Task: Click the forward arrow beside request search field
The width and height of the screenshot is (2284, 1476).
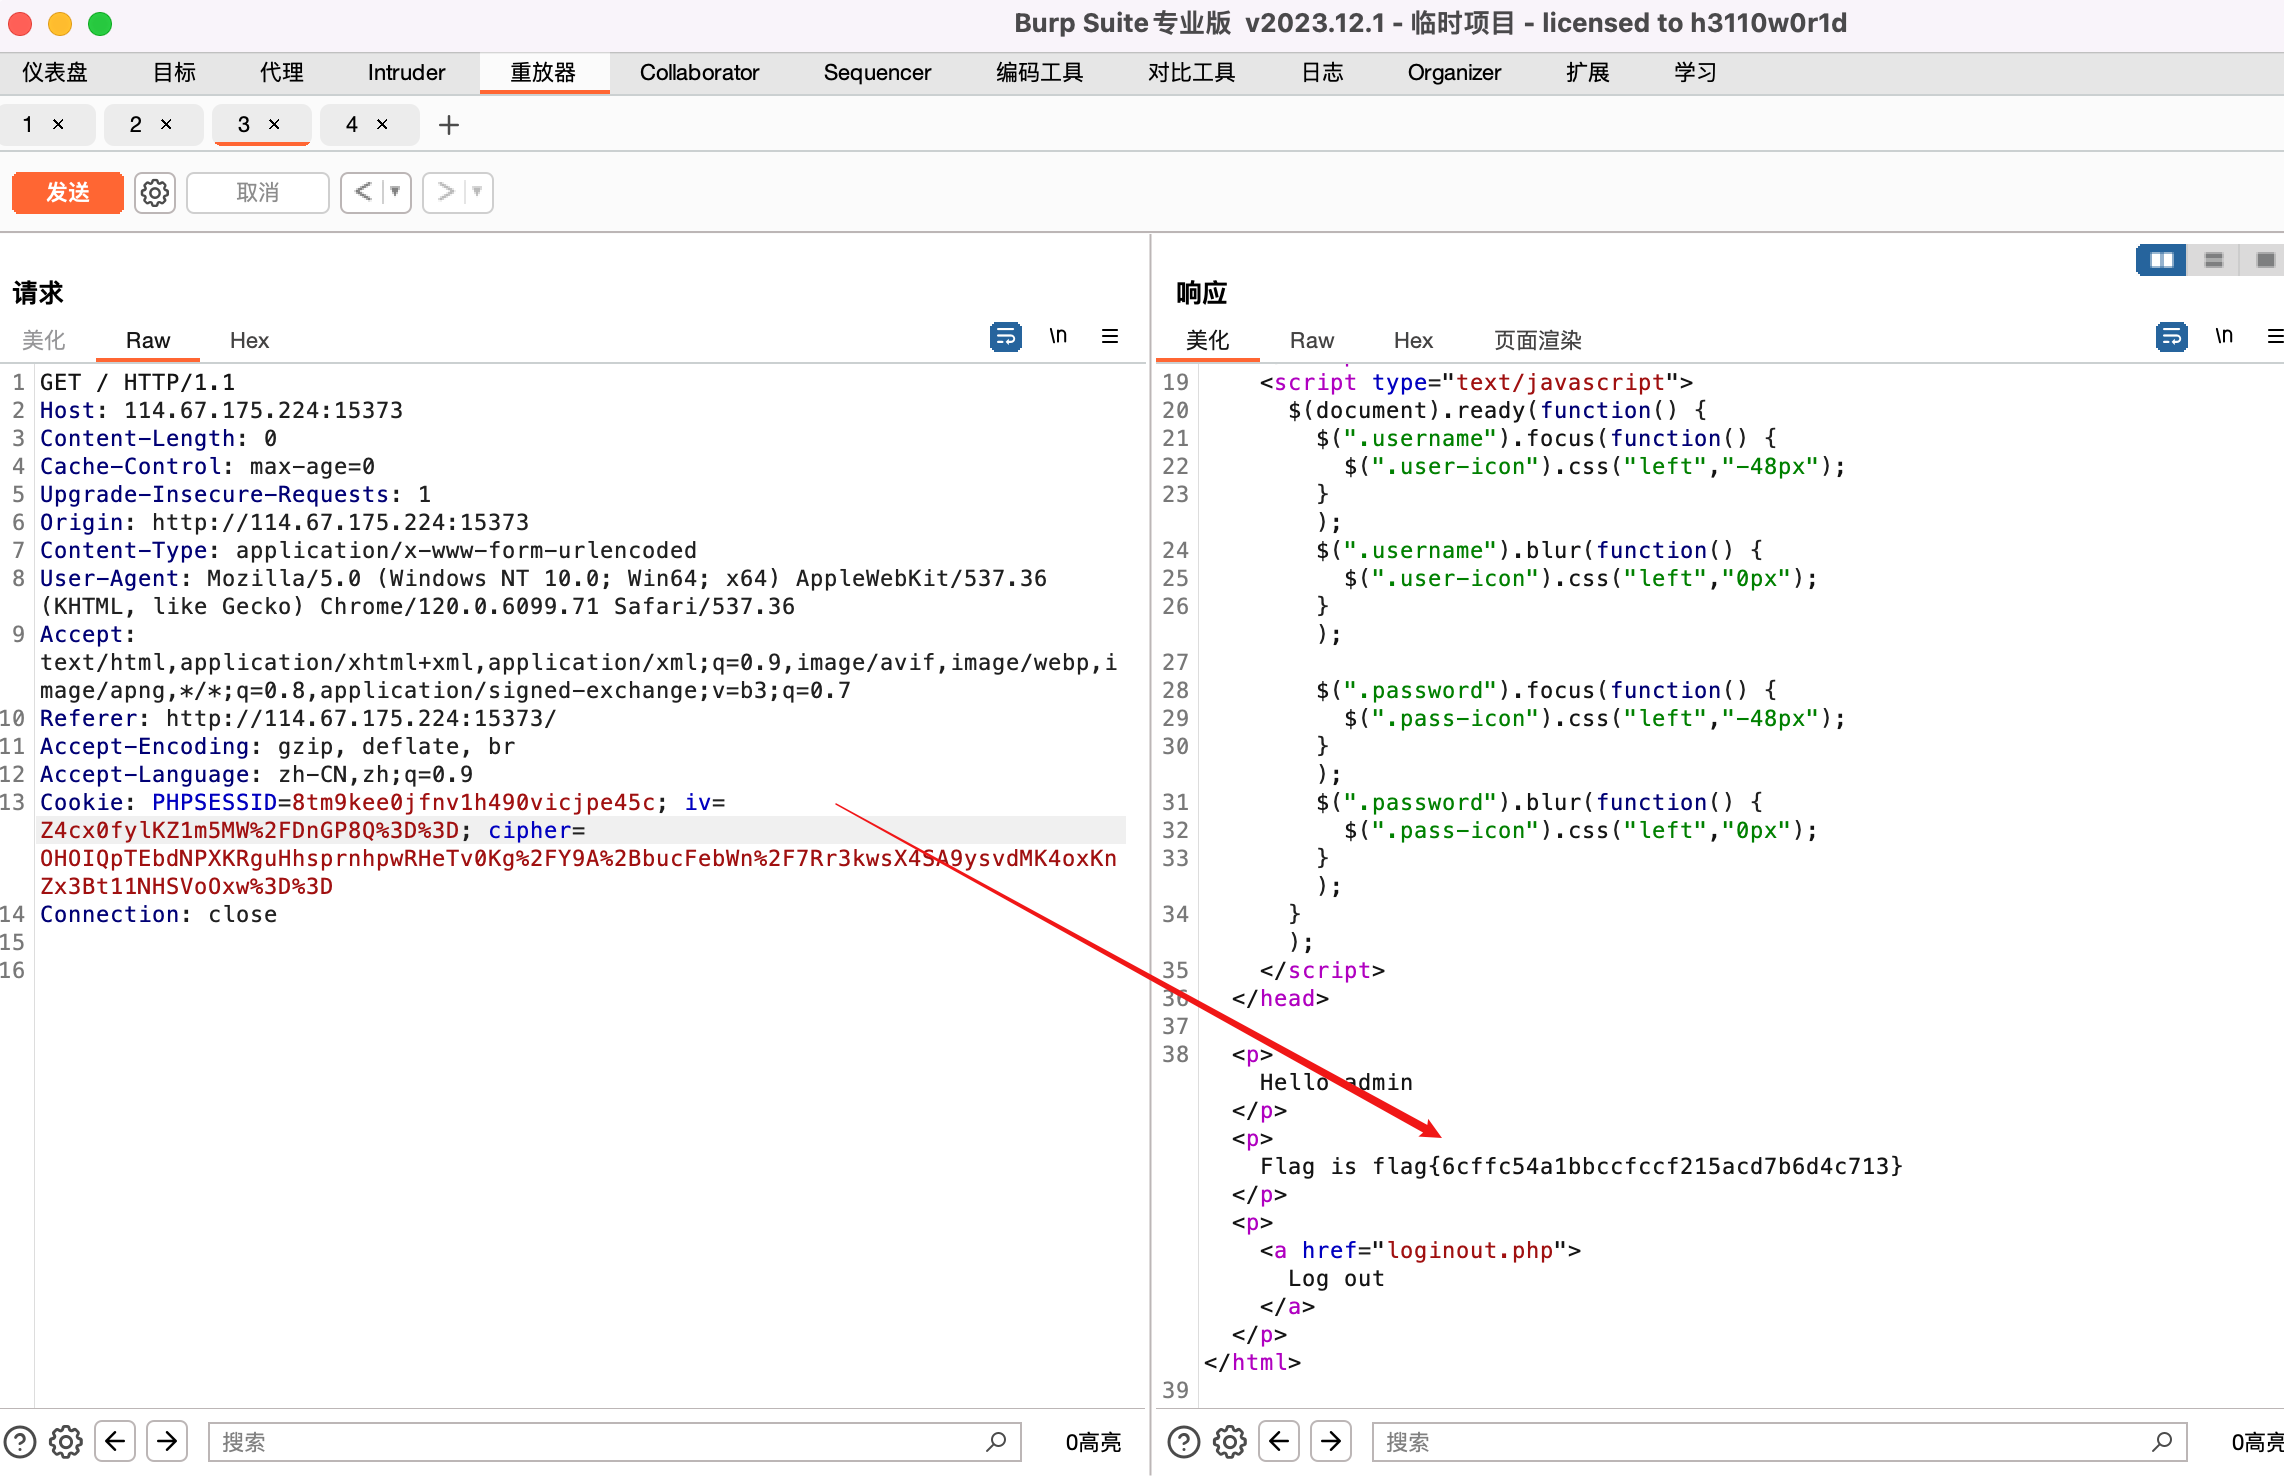Action: pos(167,1441)
